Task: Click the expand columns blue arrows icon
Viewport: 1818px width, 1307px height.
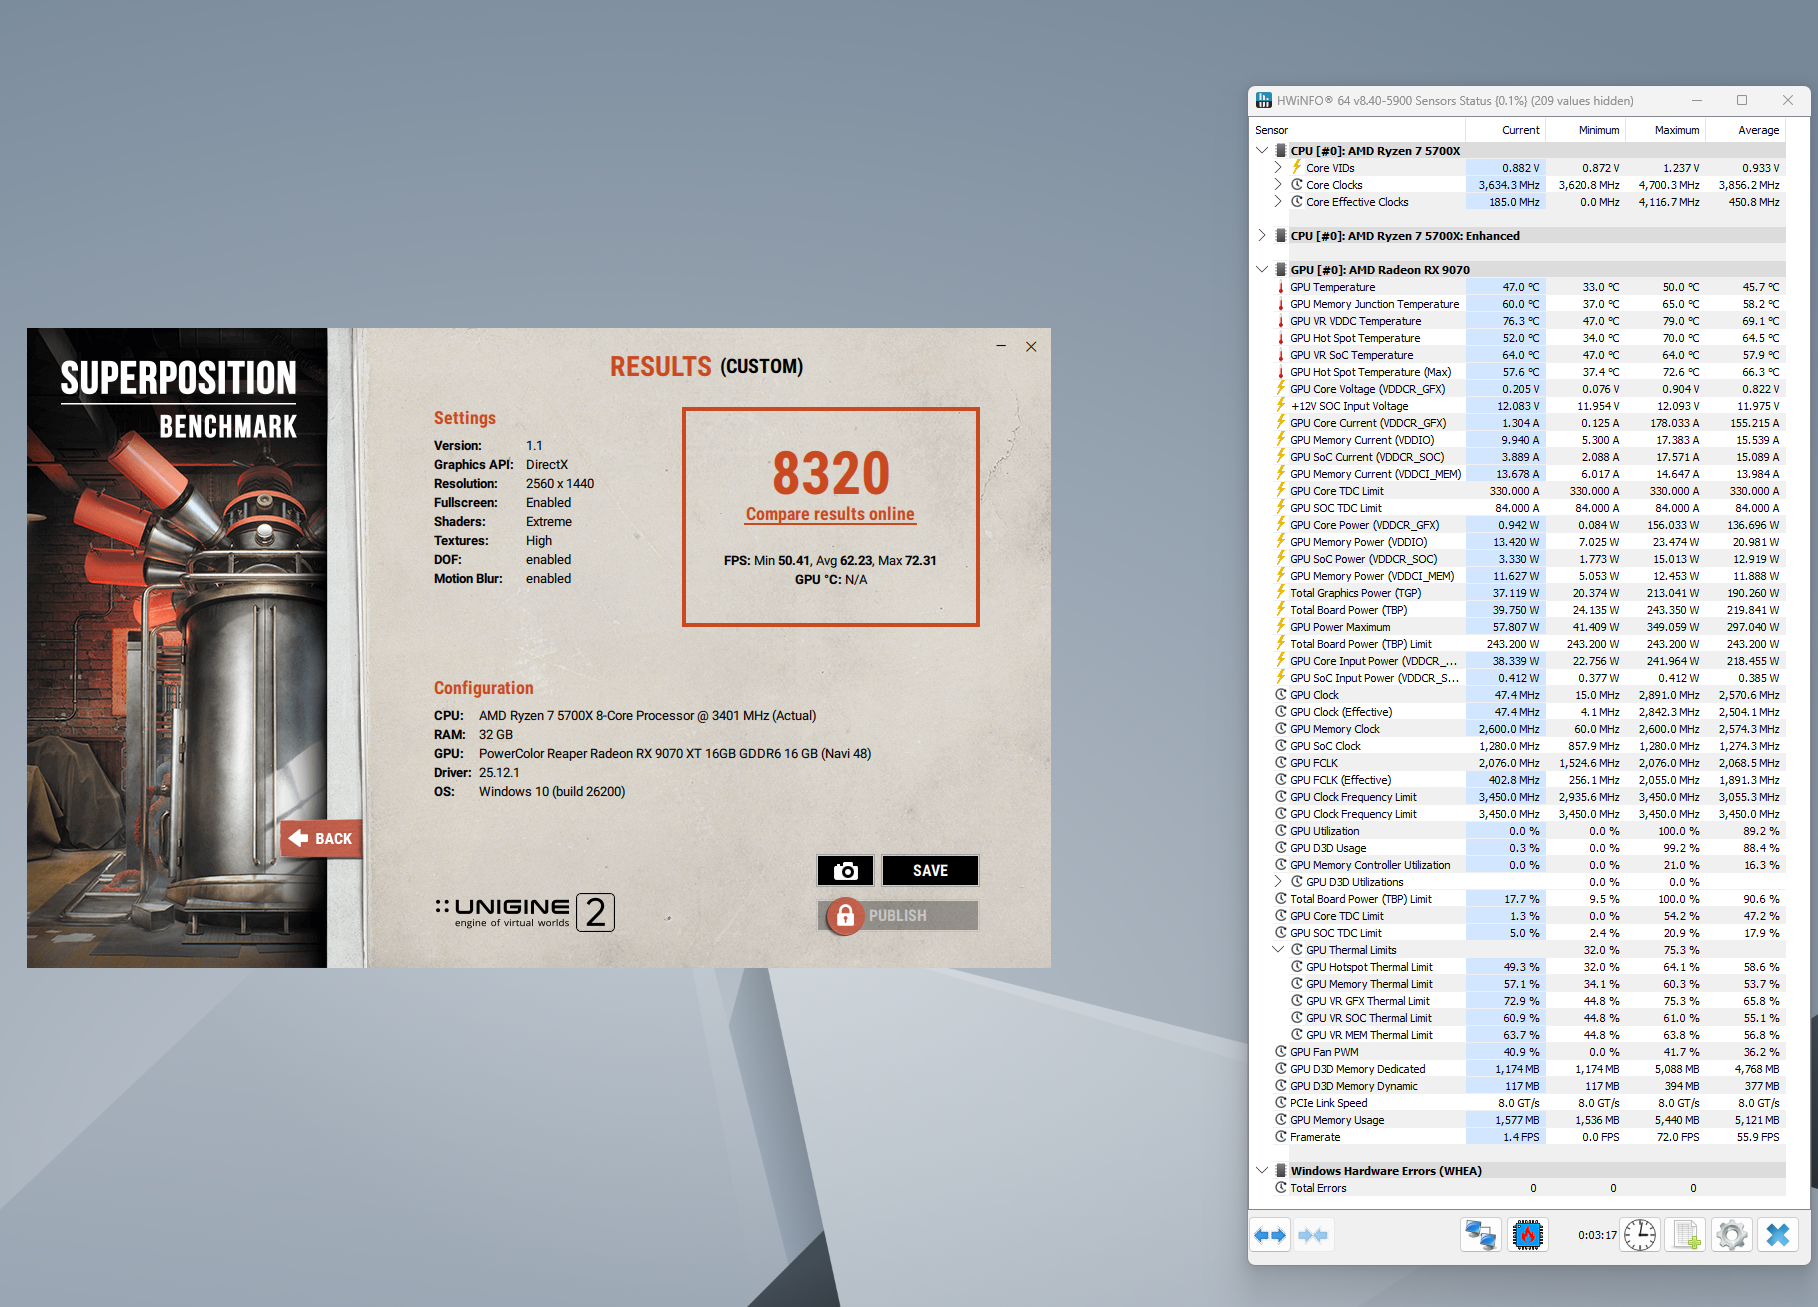Action: [1270, 1235]
